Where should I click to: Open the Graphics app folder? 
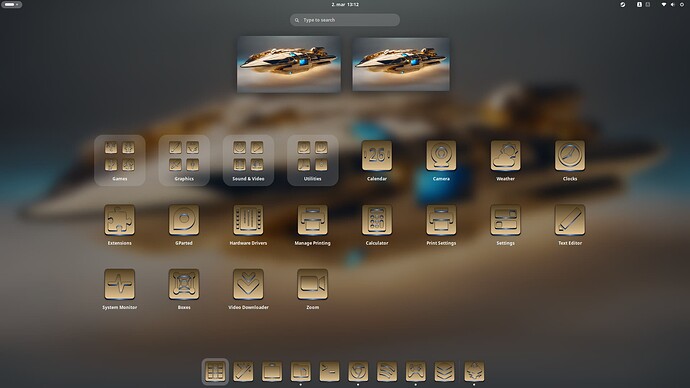[x=184, y=160]
